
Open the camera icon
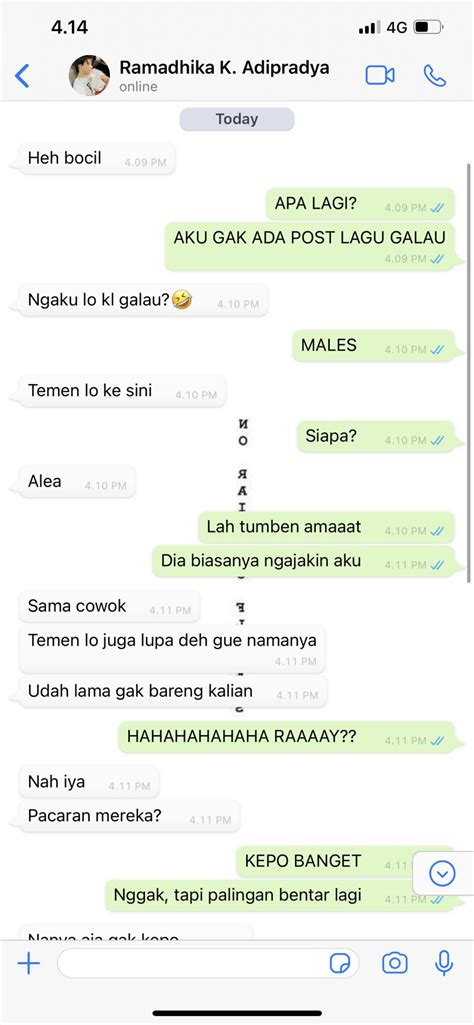pos(395,963)
